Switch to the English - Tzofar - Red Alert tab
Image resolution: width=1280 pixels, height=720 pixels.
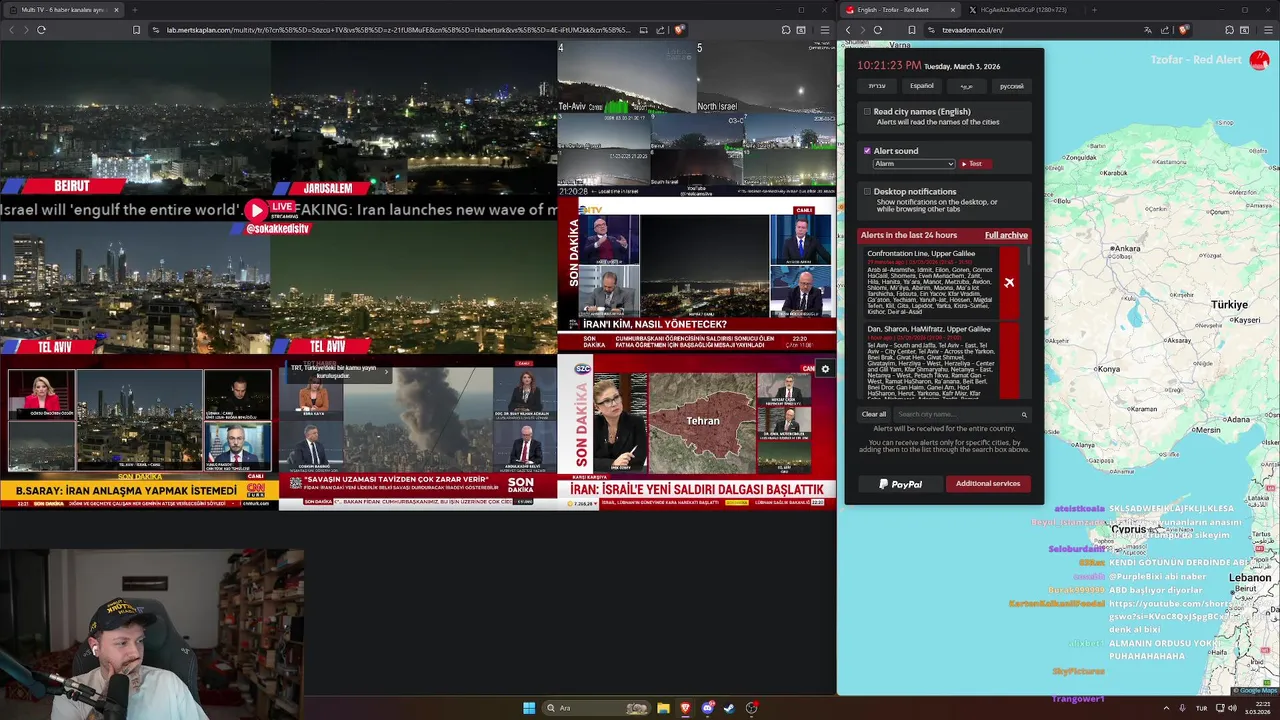click(900, 10)
